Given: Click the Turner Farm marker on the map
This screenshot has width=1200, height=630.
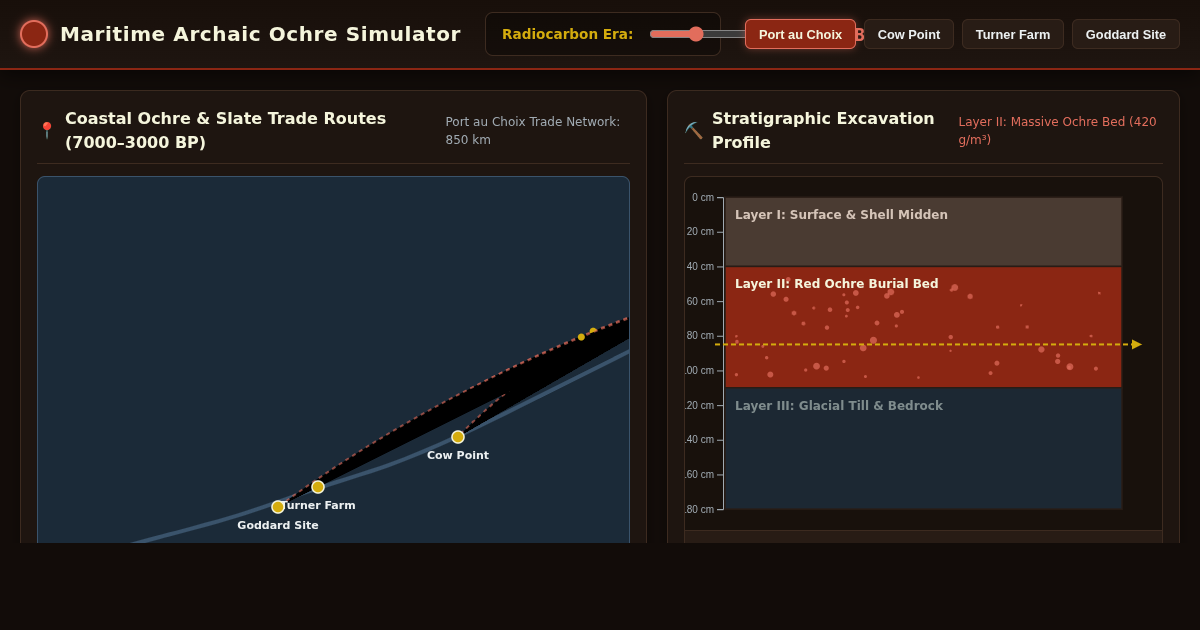Looking at the screenshot, I should tap(318, 487).
